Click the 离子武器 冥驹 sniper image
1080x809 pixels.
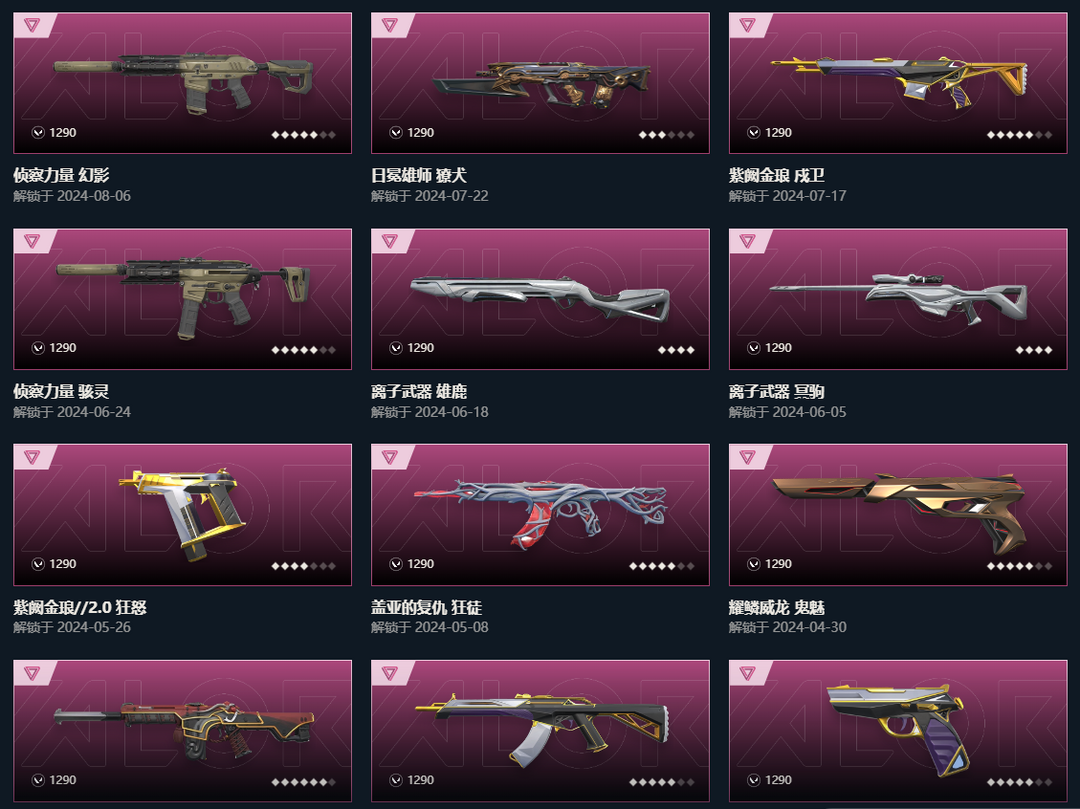pos(898,299)
